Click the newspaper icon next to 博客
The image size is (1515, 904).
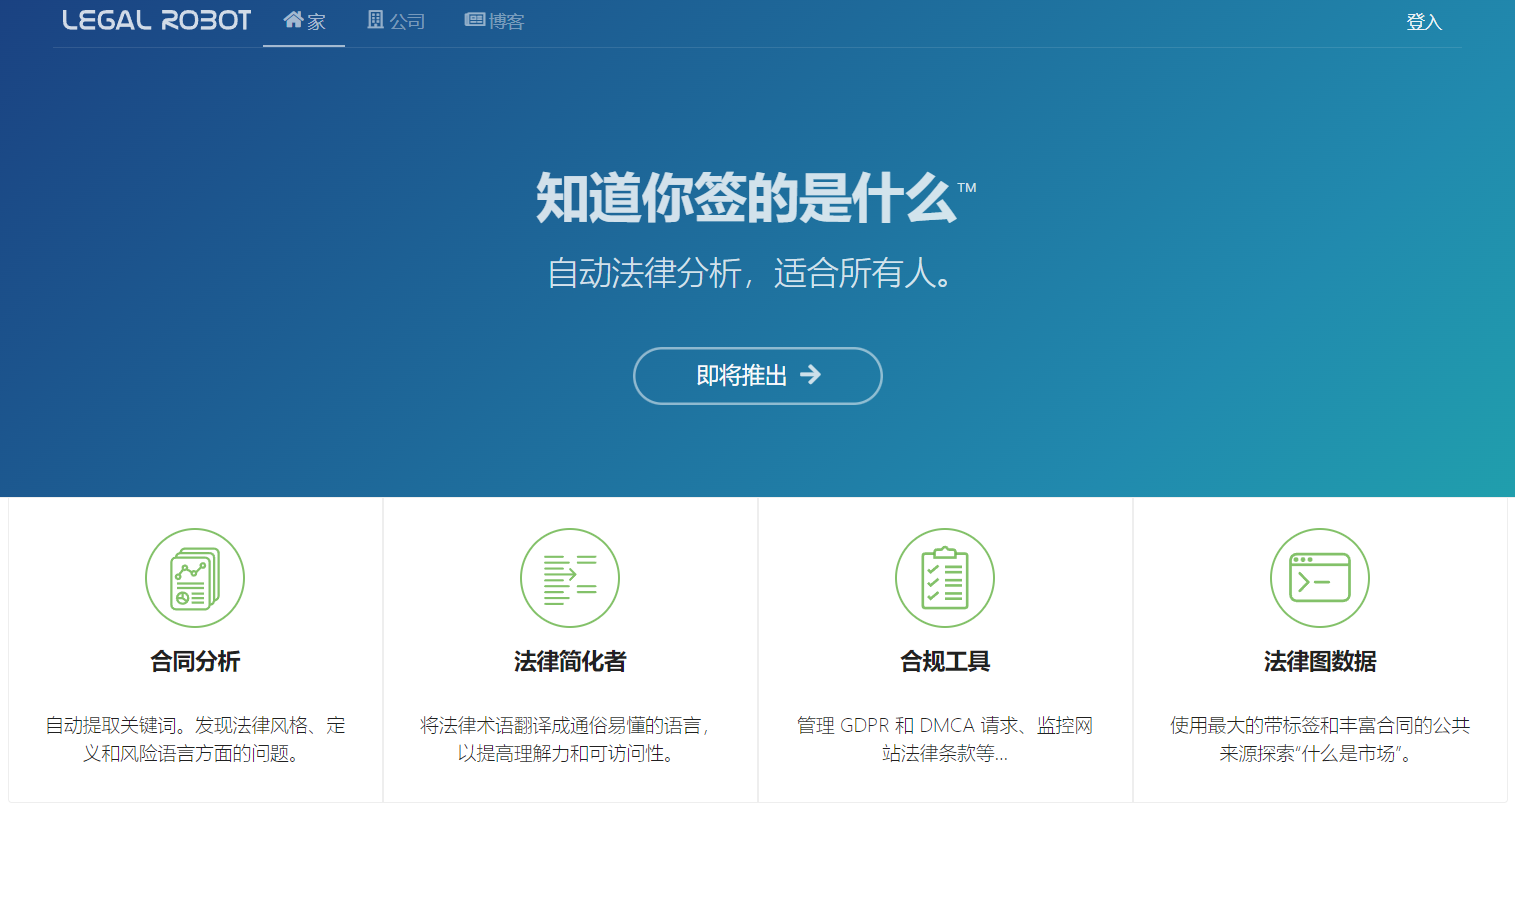coord(473,18)
